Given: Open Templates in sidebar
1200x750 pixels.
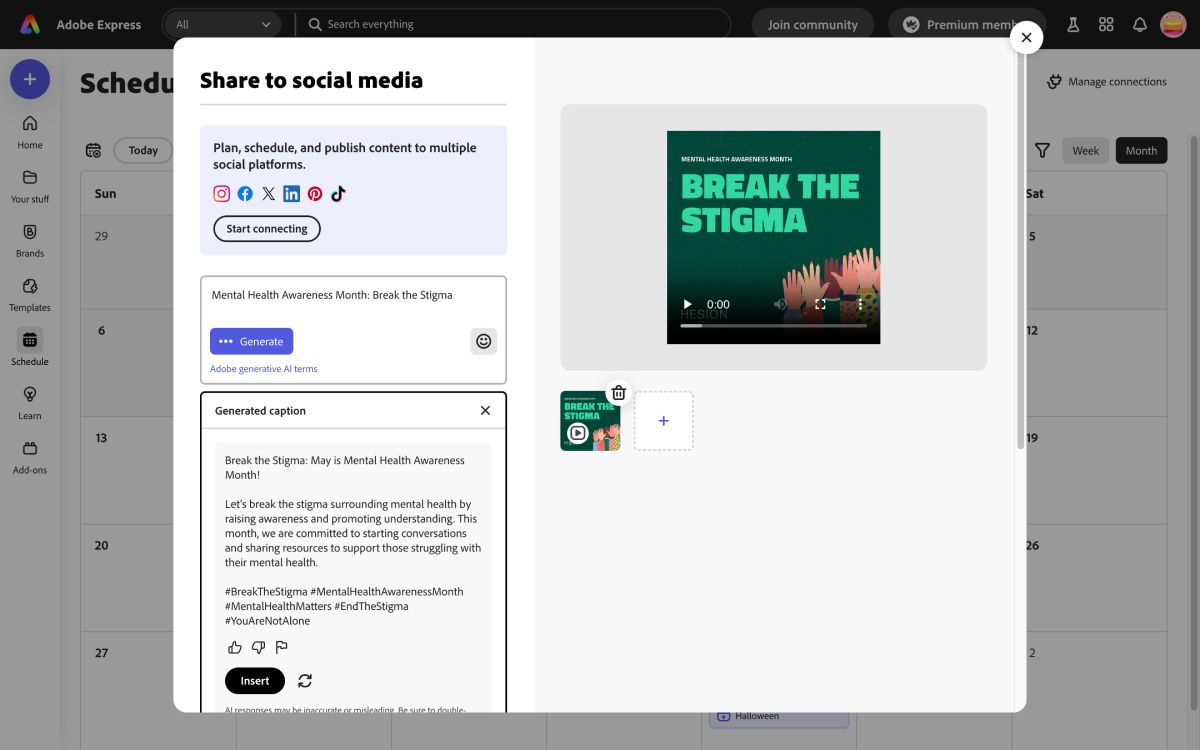Looking at the screenshot, I should point(30,294).
